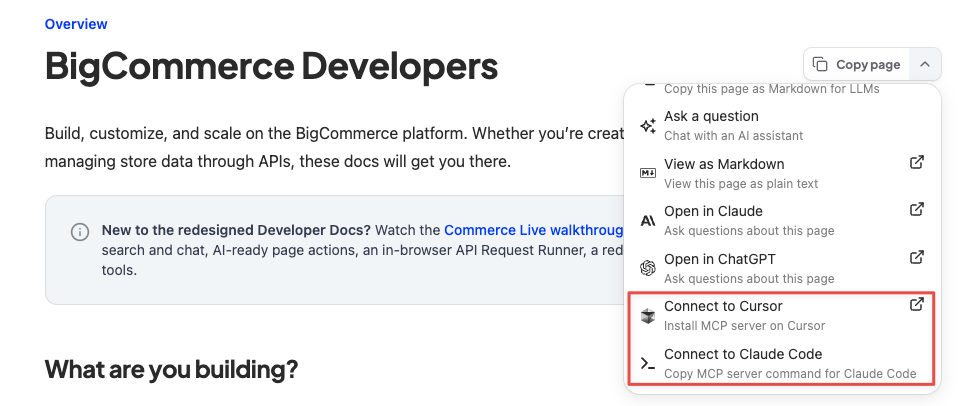Choose Connect to Cursor option
The width and height of the screenshot is (979, 406).
(782, 315)
